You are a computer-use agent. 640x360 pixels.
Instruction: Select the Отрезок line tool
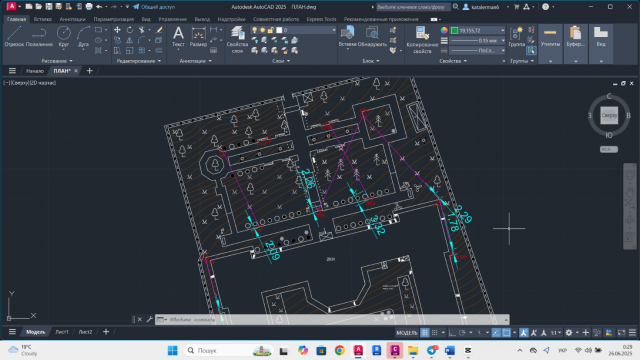(14, 36)
